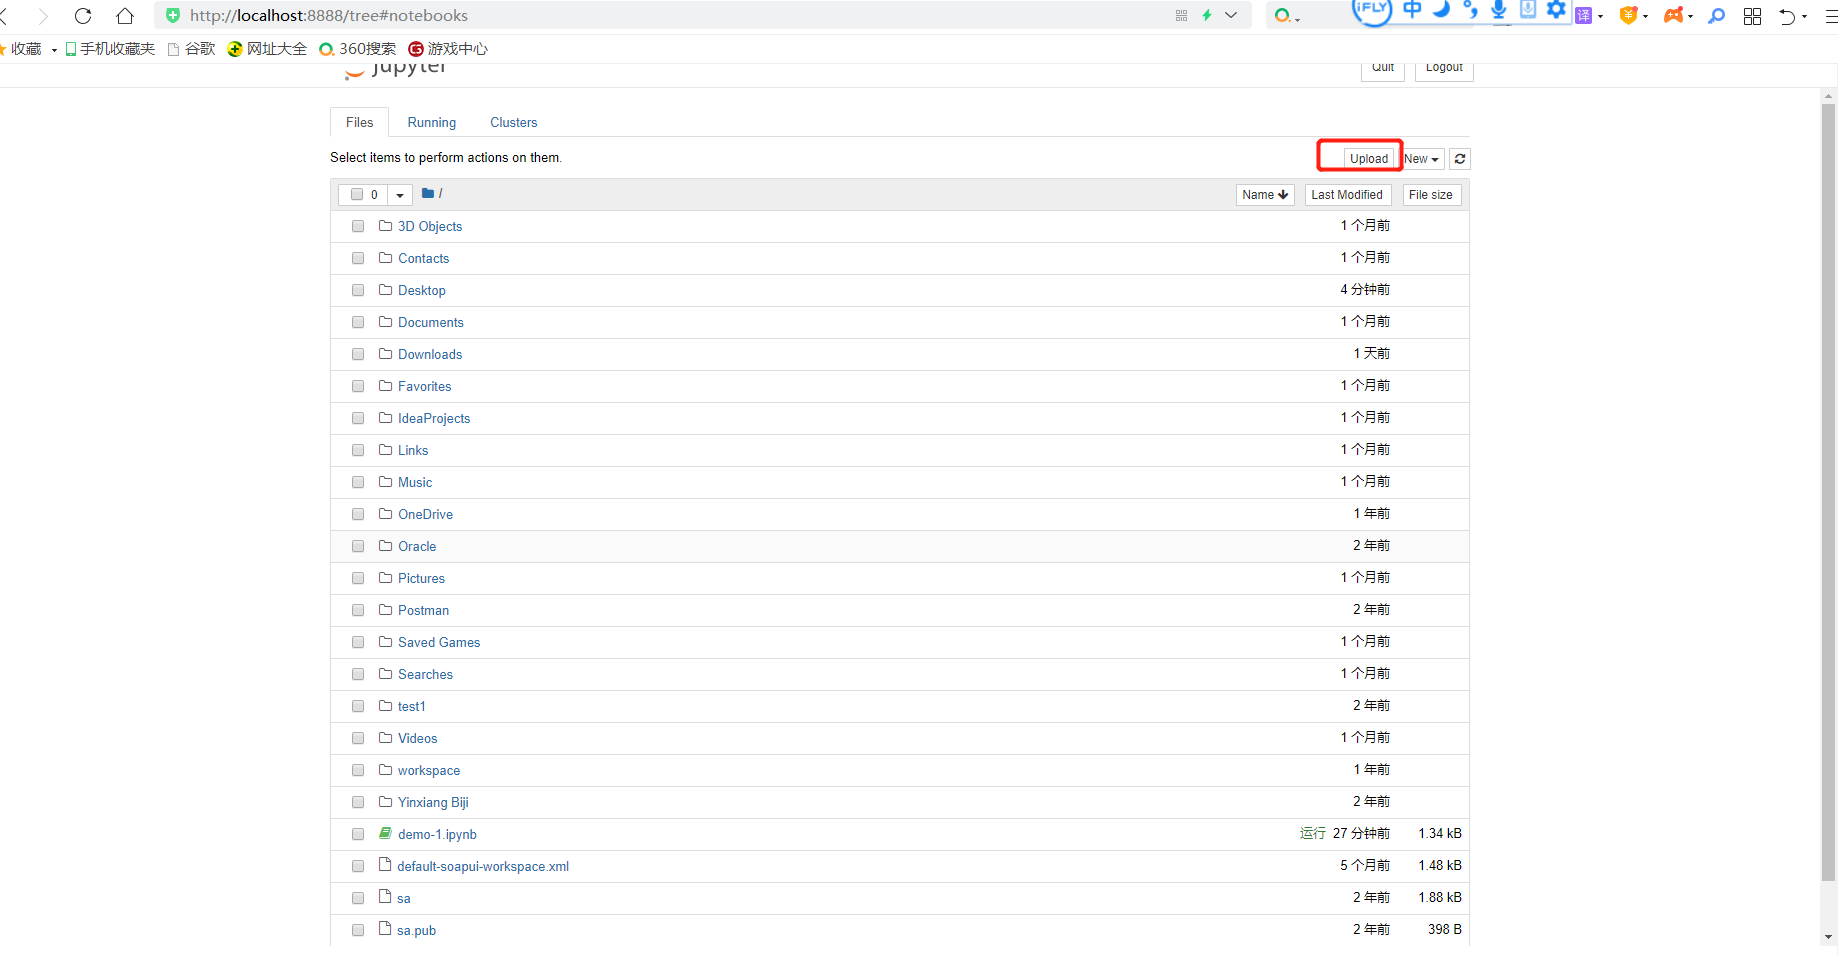Image resolution: width=1838 pixels, height=955 pixels.
Task: Check the box for 3D Objects folder
Action: pyautogui.click(x=358, y=226)
